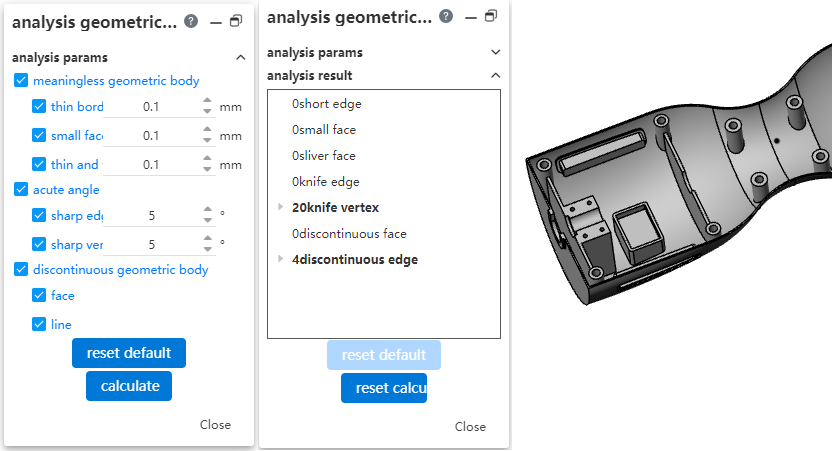Decrease sharp edge angle with down arrow
This screenshot has width=832, height=451.
click(x=207, y=221)
